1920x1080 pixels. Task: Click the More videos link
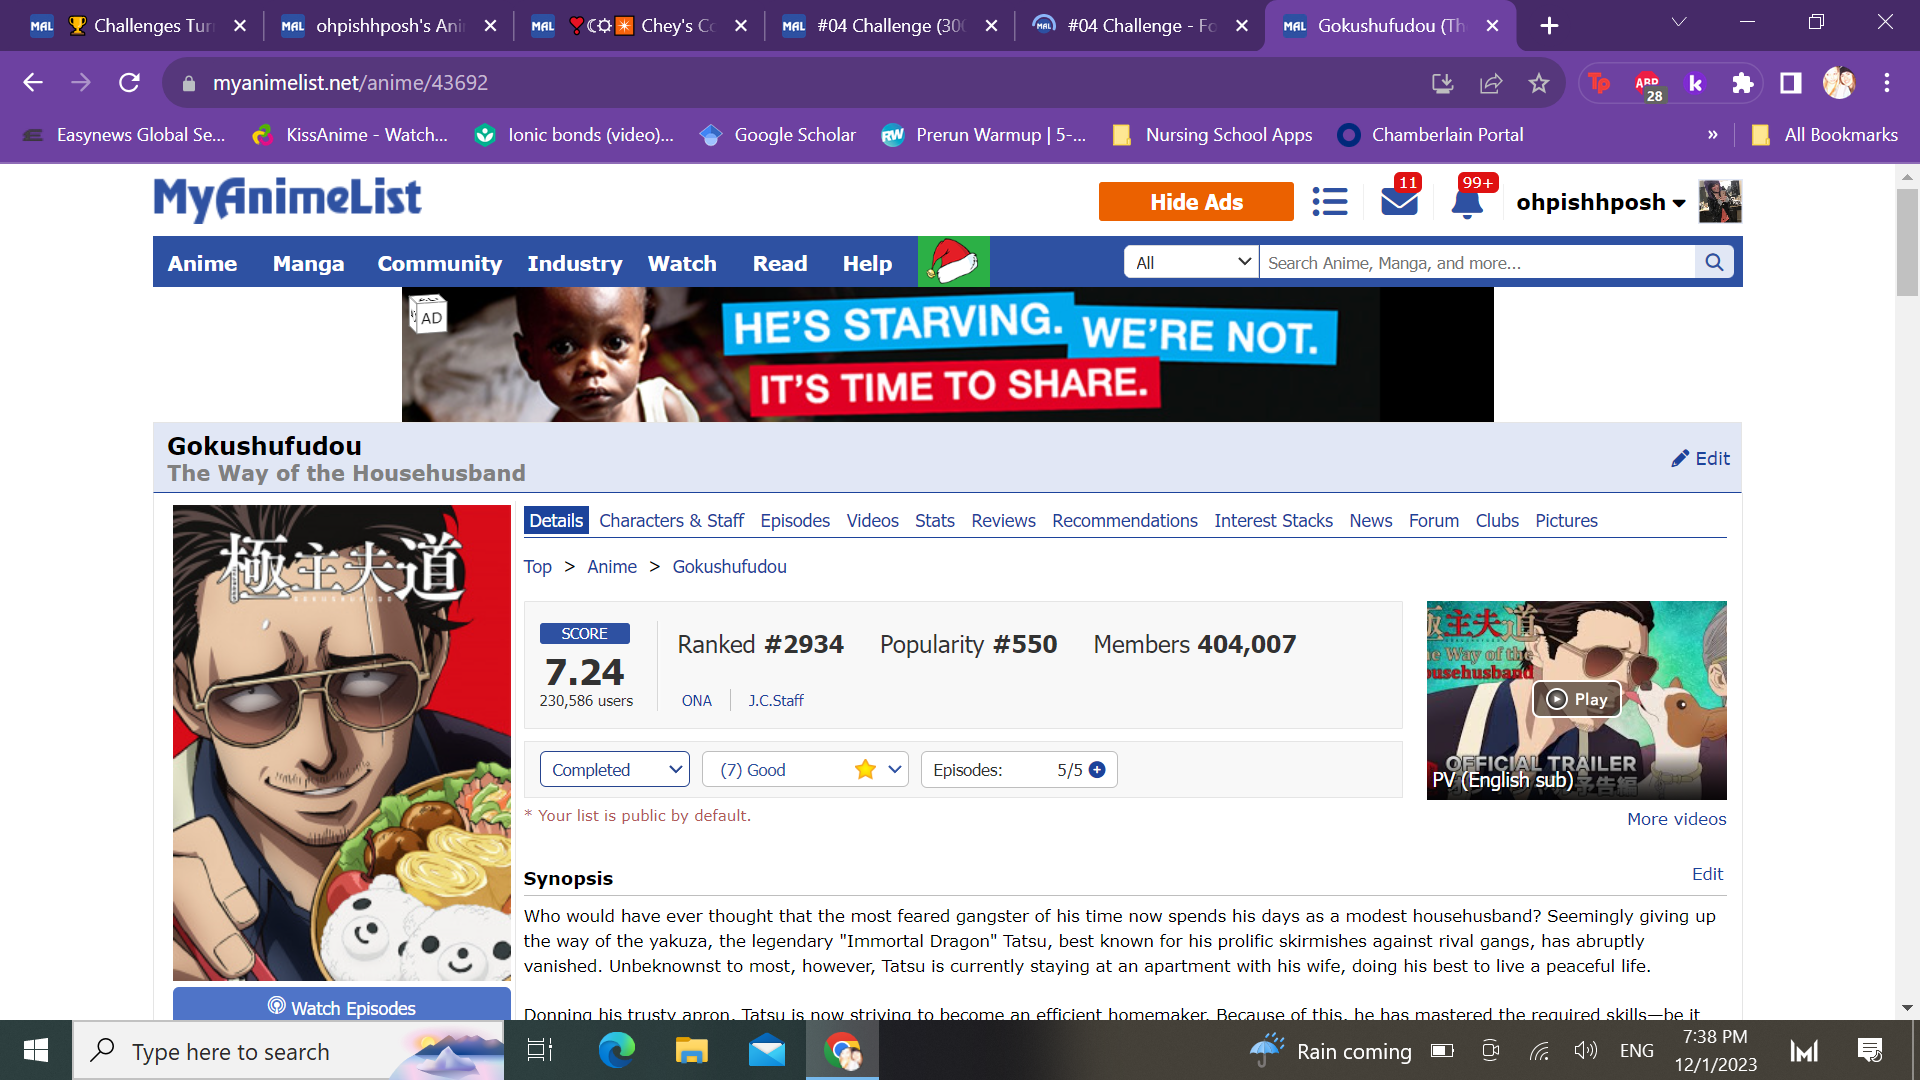pos(1676,819)
